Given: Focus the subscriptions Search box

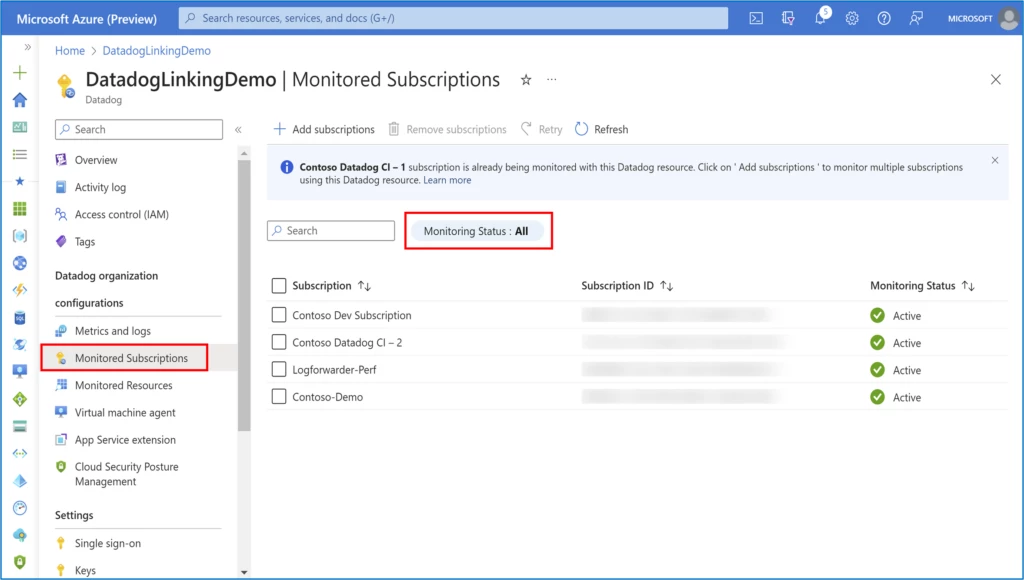Looking at the screenshot, I should tap(330, 231).
